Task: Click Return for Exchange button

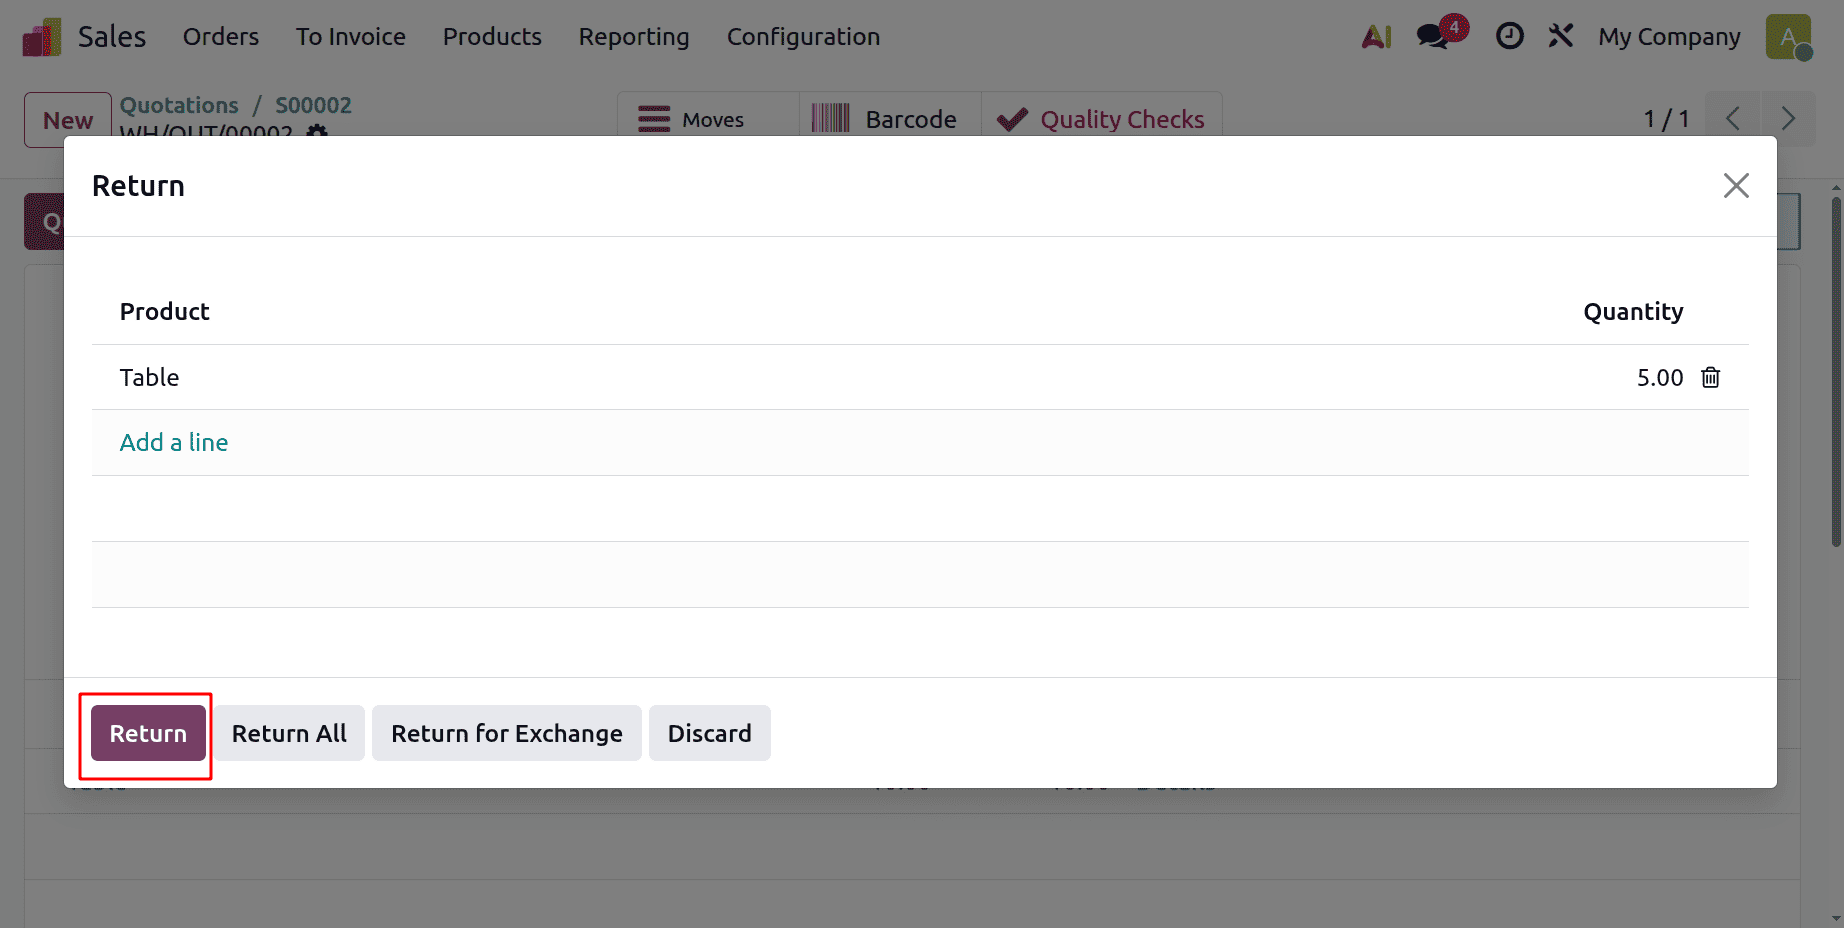Action: click(507, 733)
